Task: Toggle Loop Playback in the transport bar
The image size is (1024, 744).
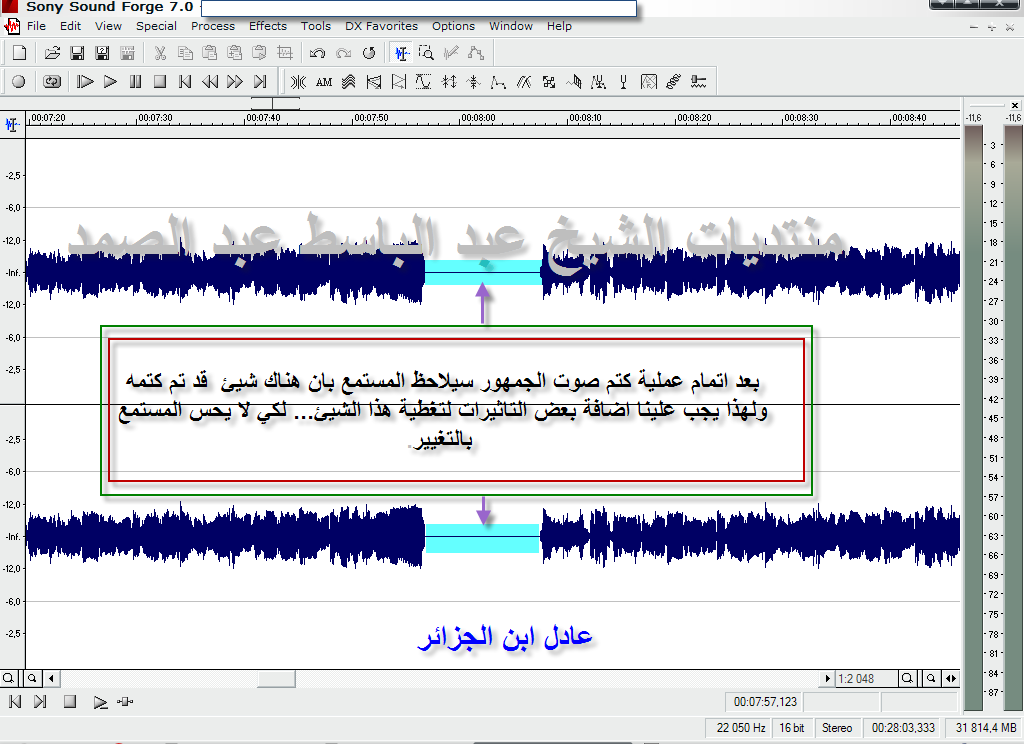Action: [52, 82]
